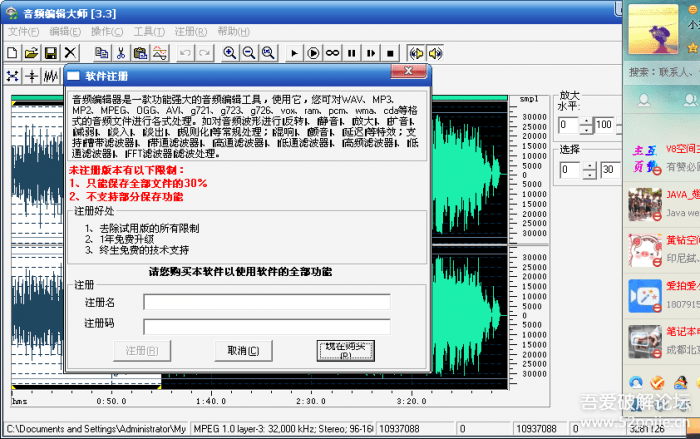
Task: Save audio using the floppy disk icon
Action: [x=50, y=52]
